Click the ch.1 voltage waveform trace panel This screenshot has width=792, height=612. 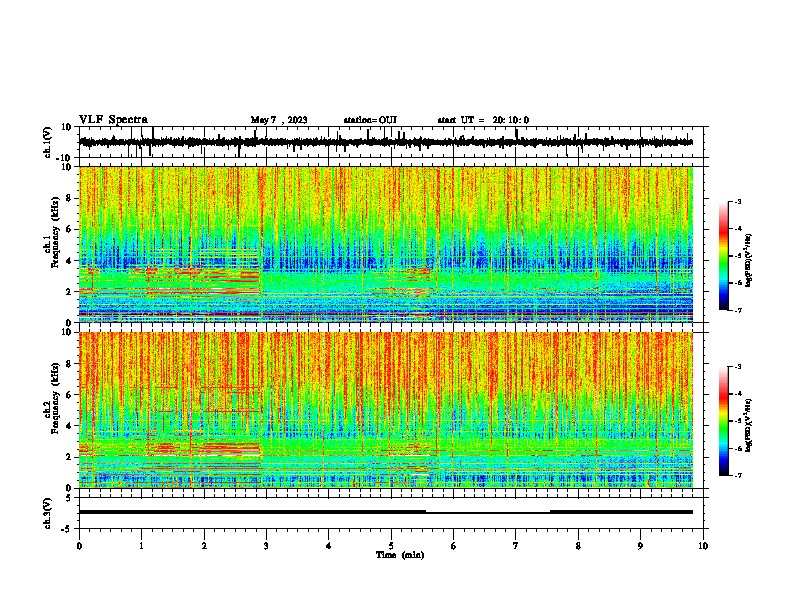390,142
